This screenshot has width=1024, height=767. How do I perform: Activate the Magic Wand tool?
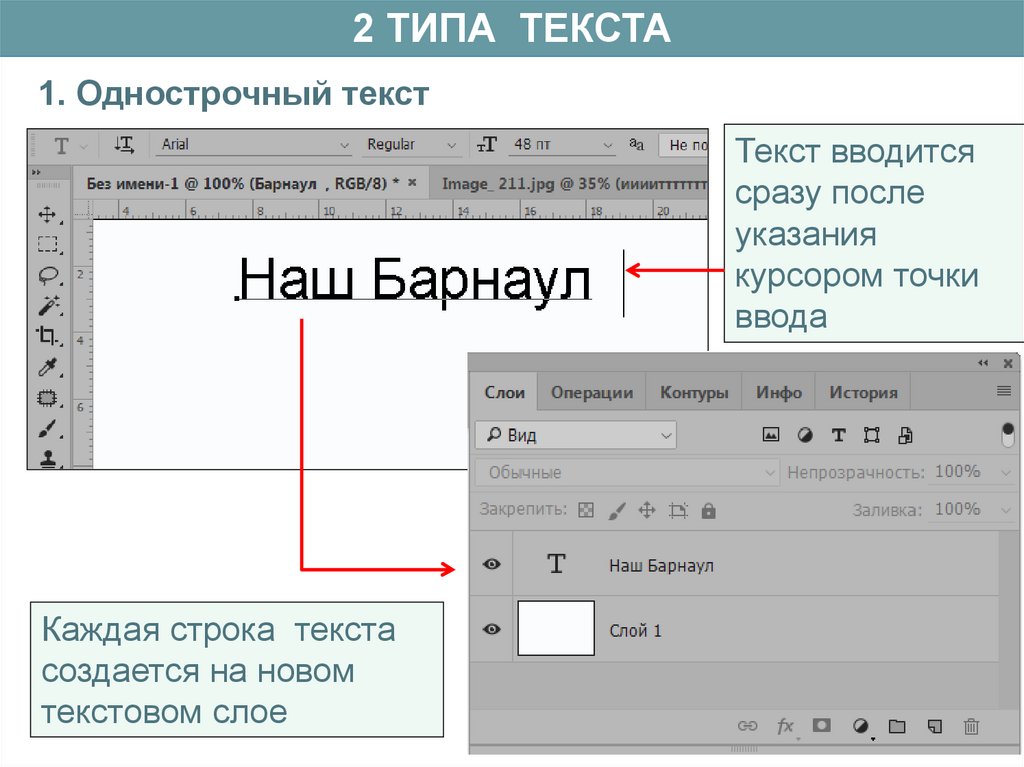coord(46,305)
